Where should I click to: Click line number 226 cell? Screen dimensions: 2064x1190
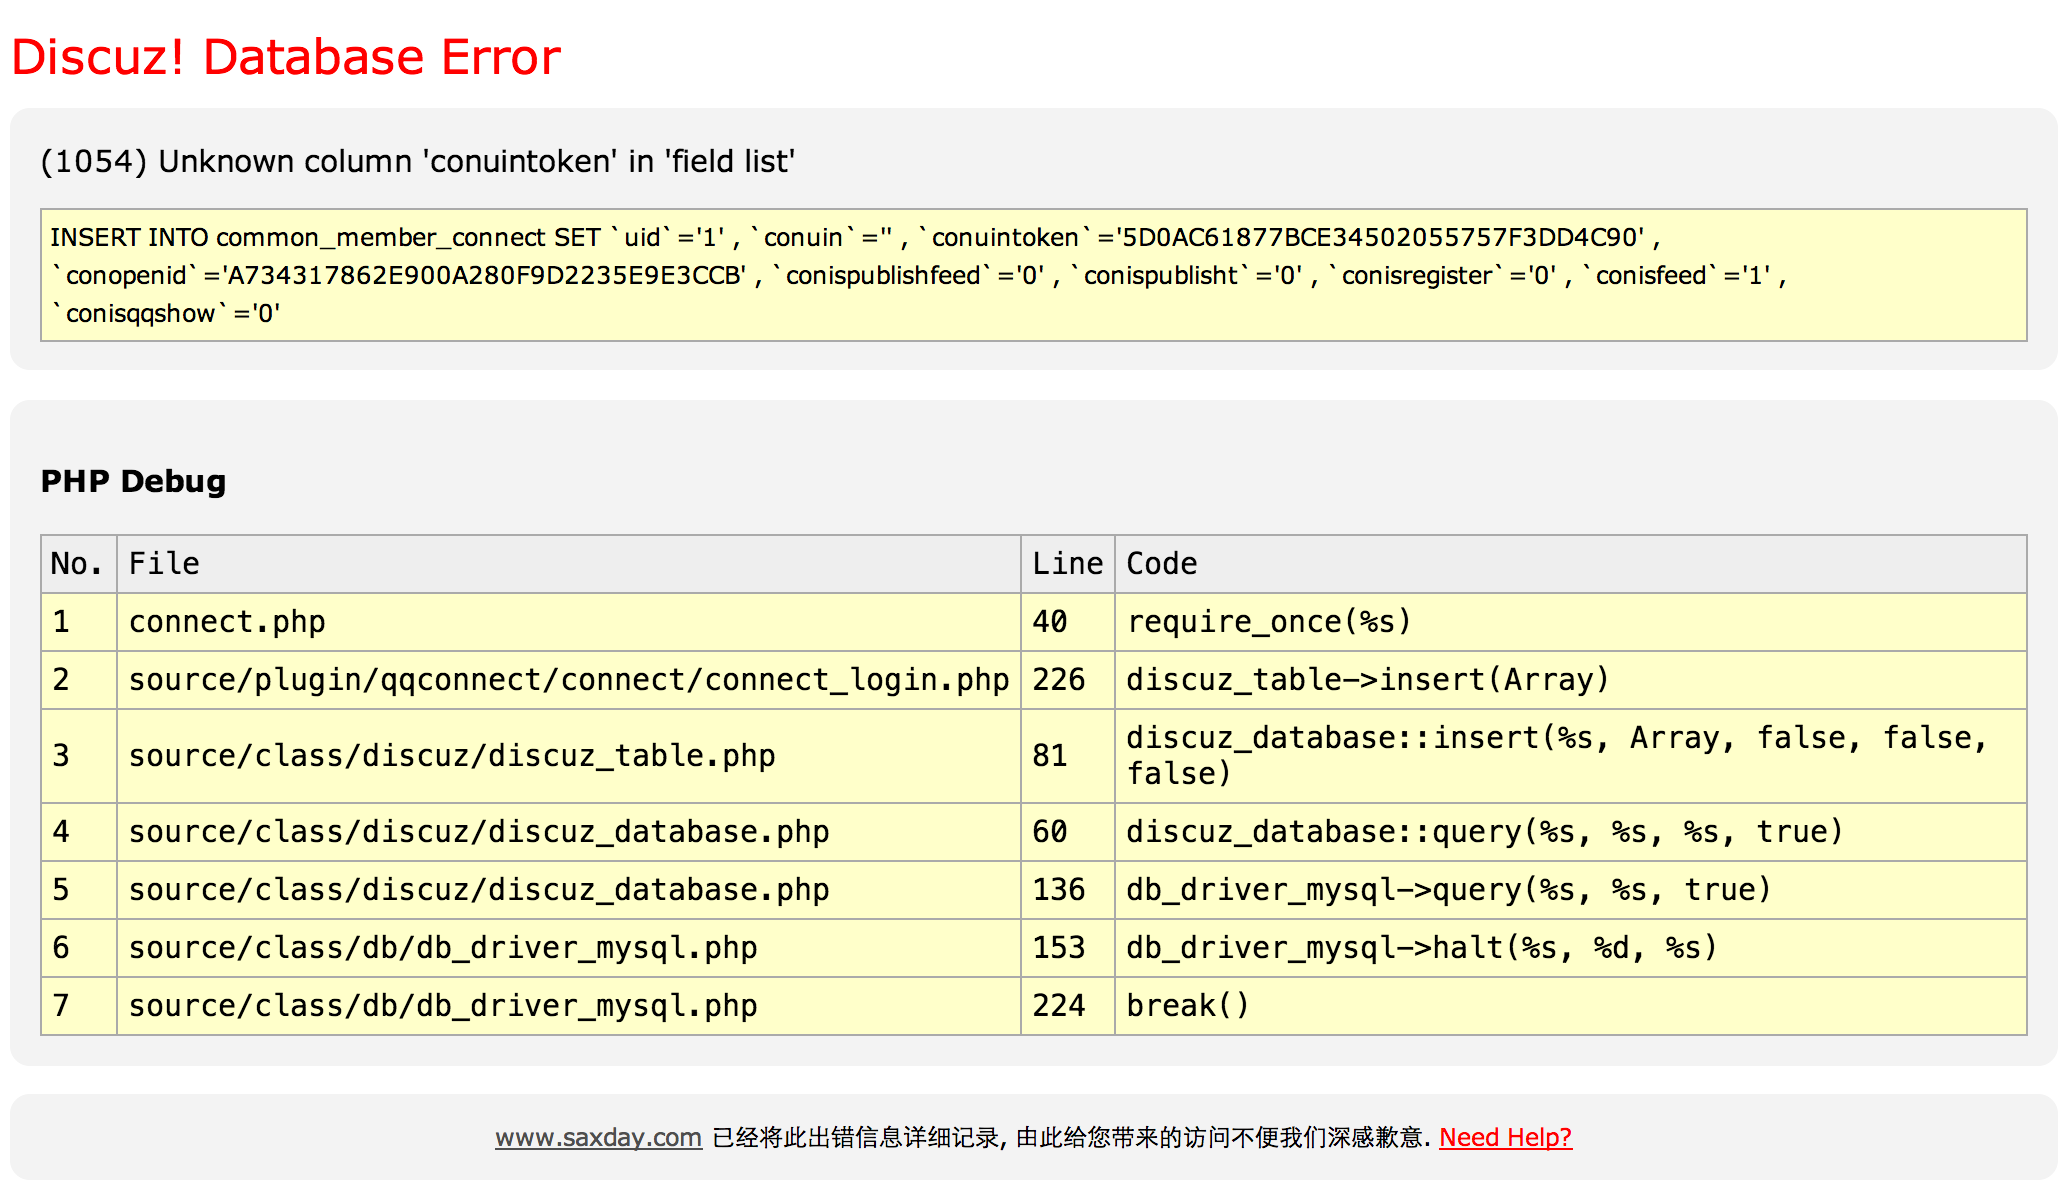(x=1059, y=680)
